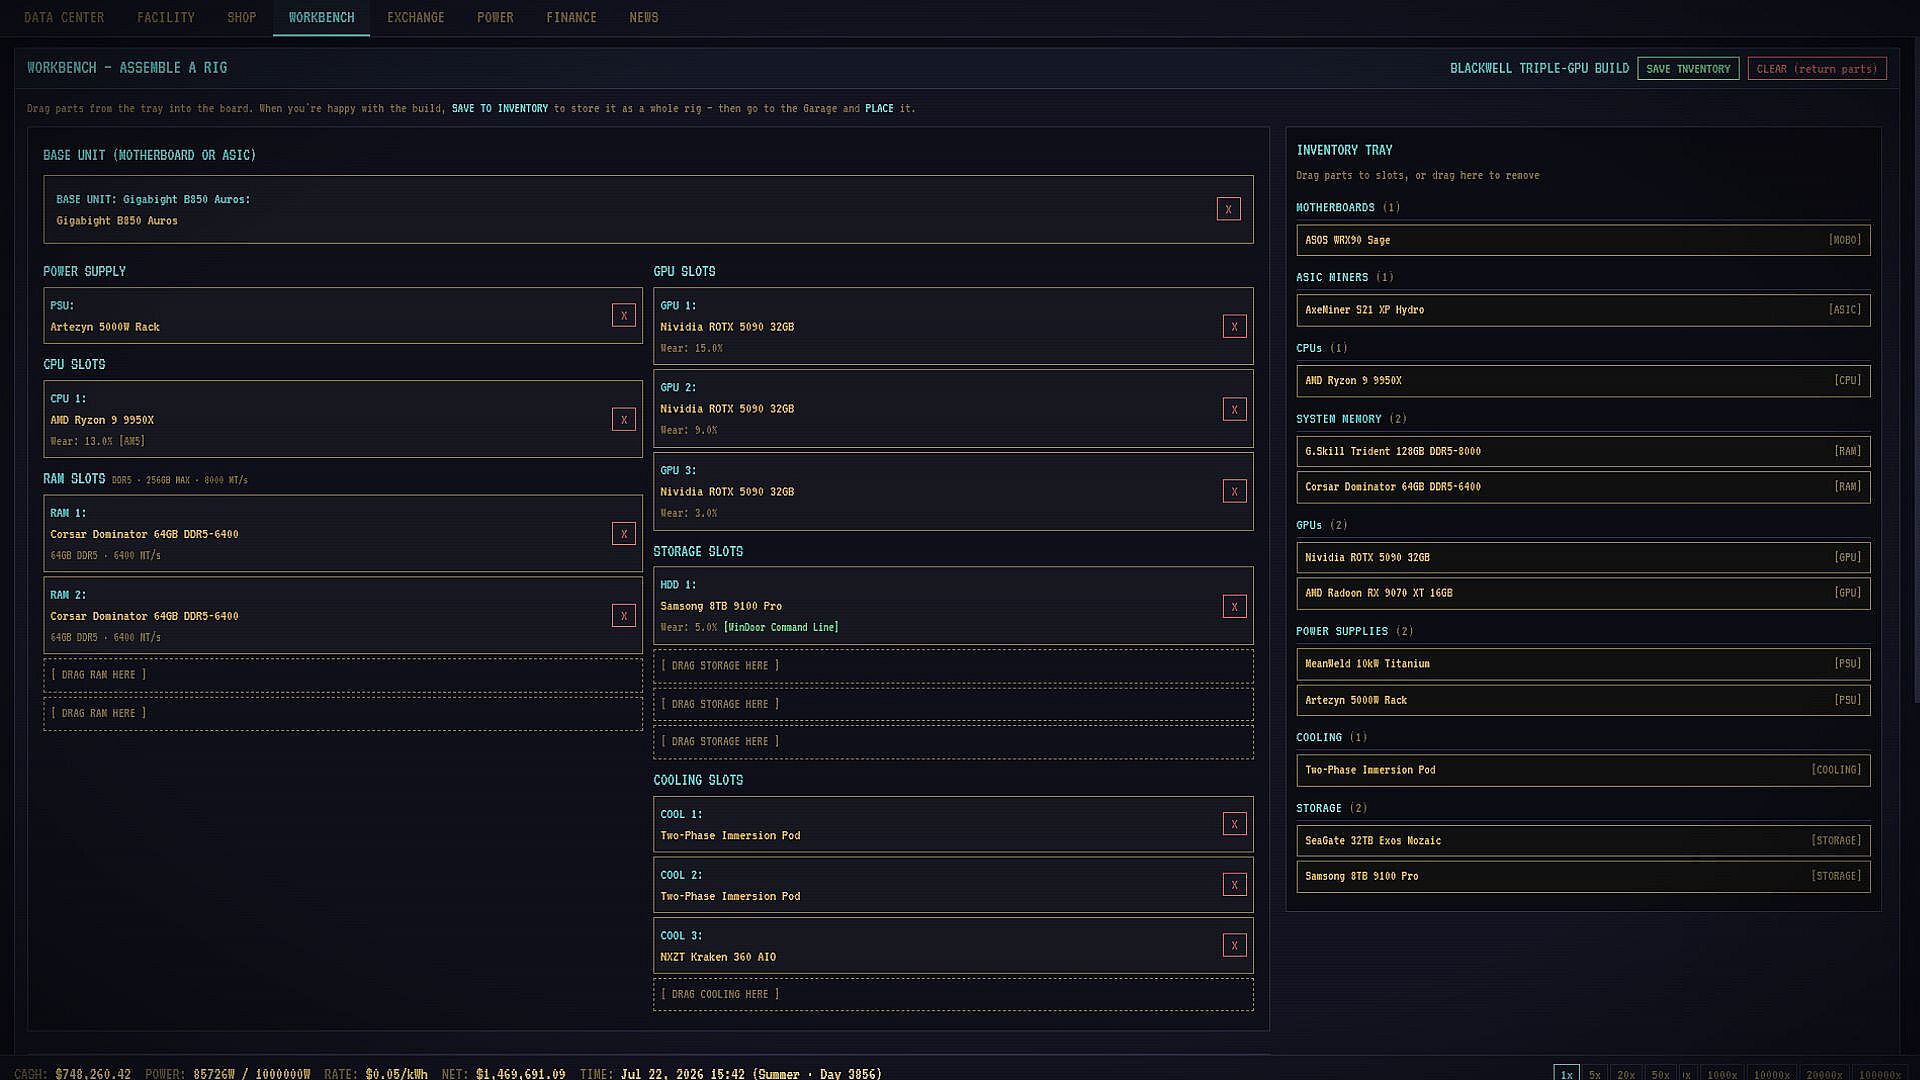View the Finance tab

pos(571,18)
